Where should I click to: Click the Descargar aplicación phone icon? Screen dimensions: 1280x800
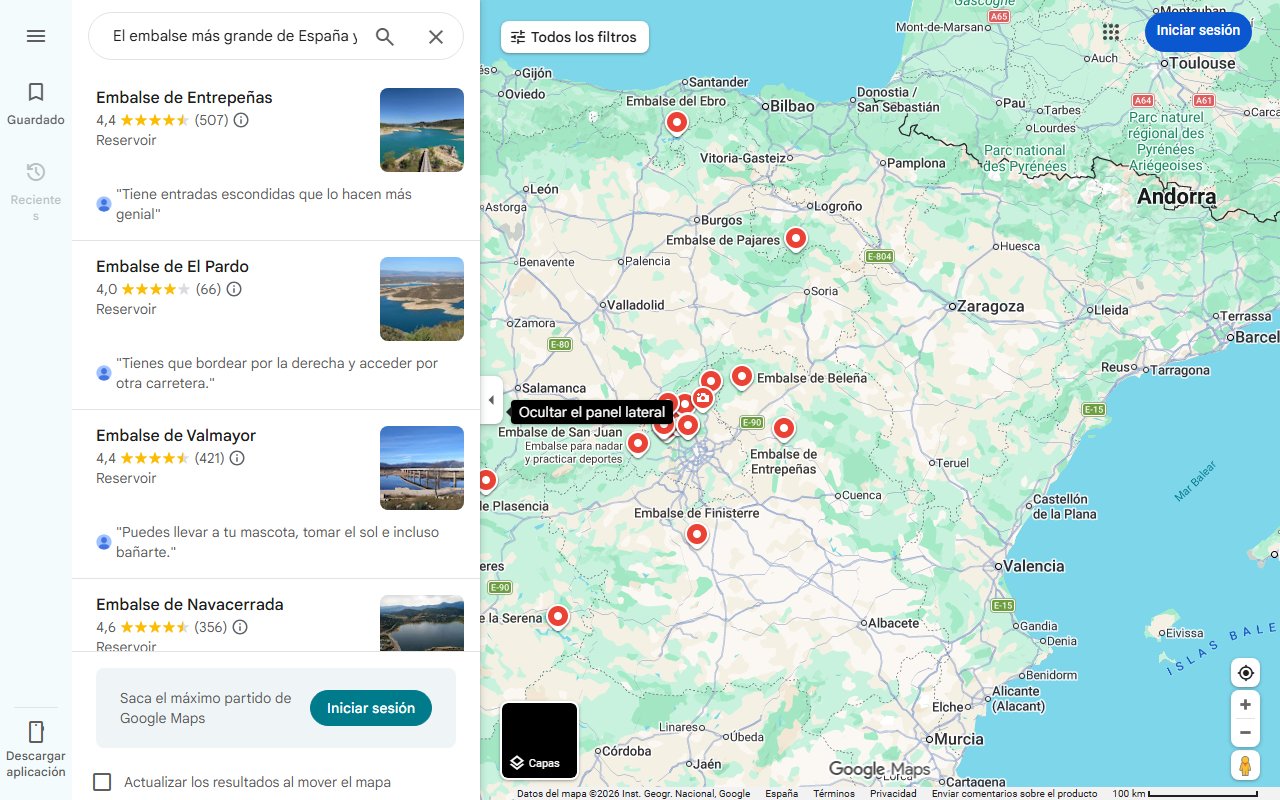(x=36, y=732)
